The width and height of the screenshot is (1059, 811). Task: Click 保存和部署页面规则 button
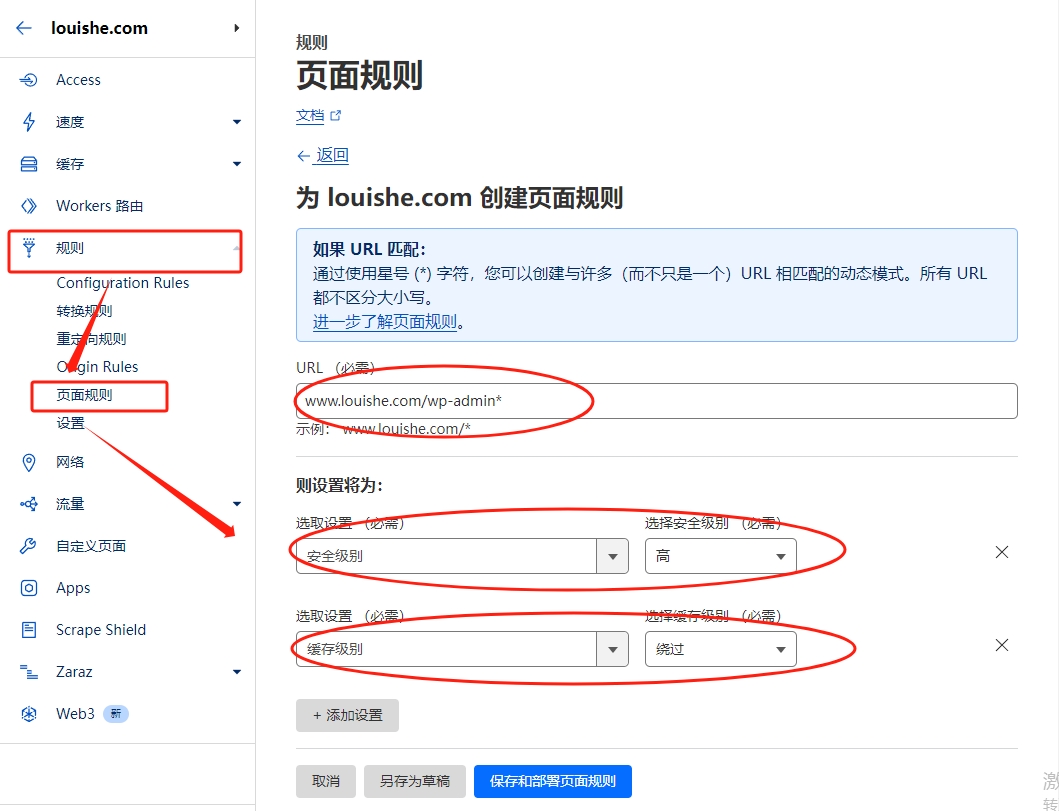(x=552, y=781)
